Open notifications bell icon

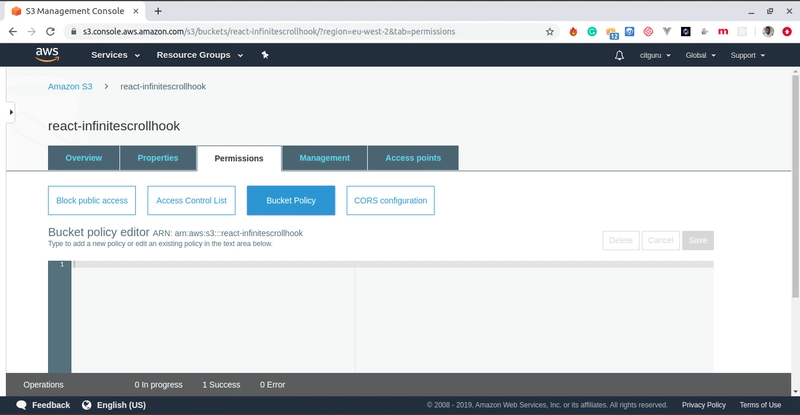619,55
